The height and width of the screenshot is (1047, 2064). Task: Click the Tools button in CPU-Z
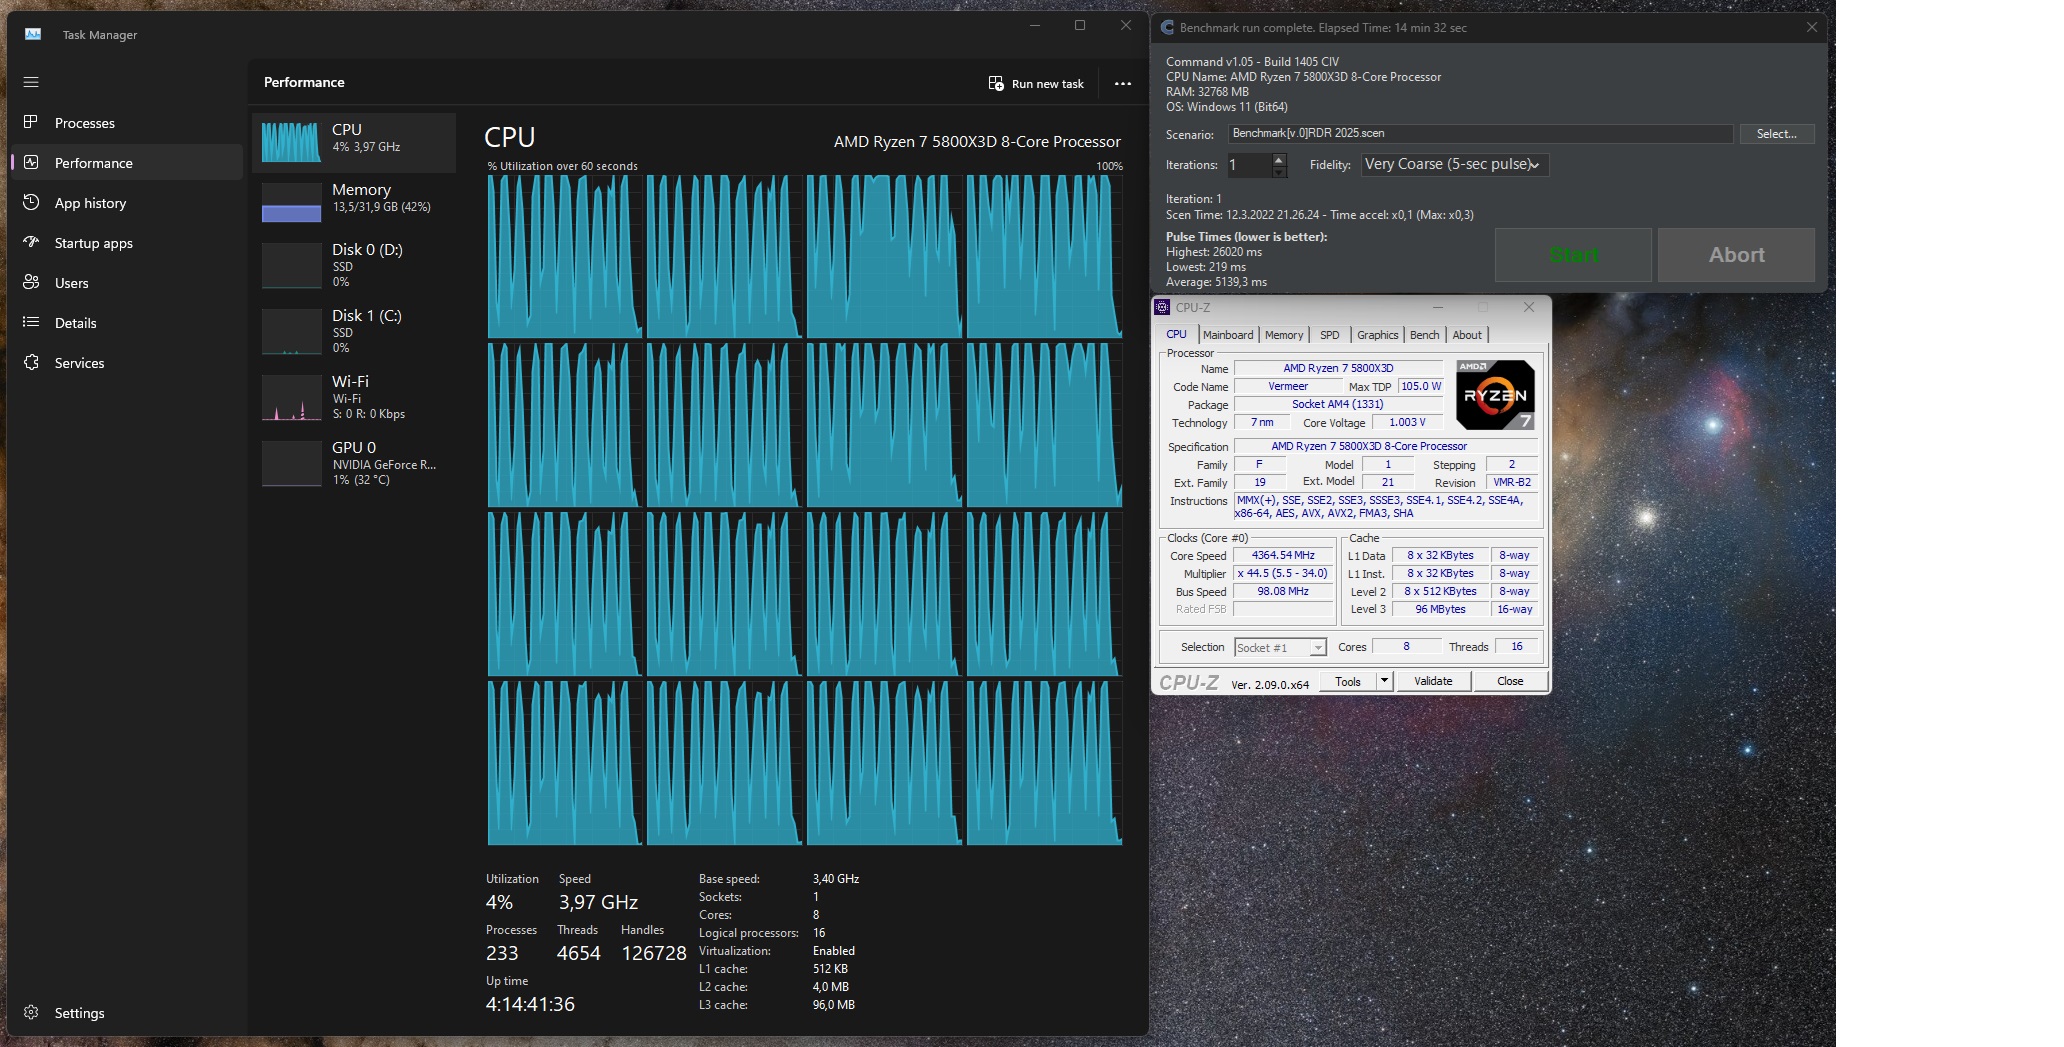1348,682
